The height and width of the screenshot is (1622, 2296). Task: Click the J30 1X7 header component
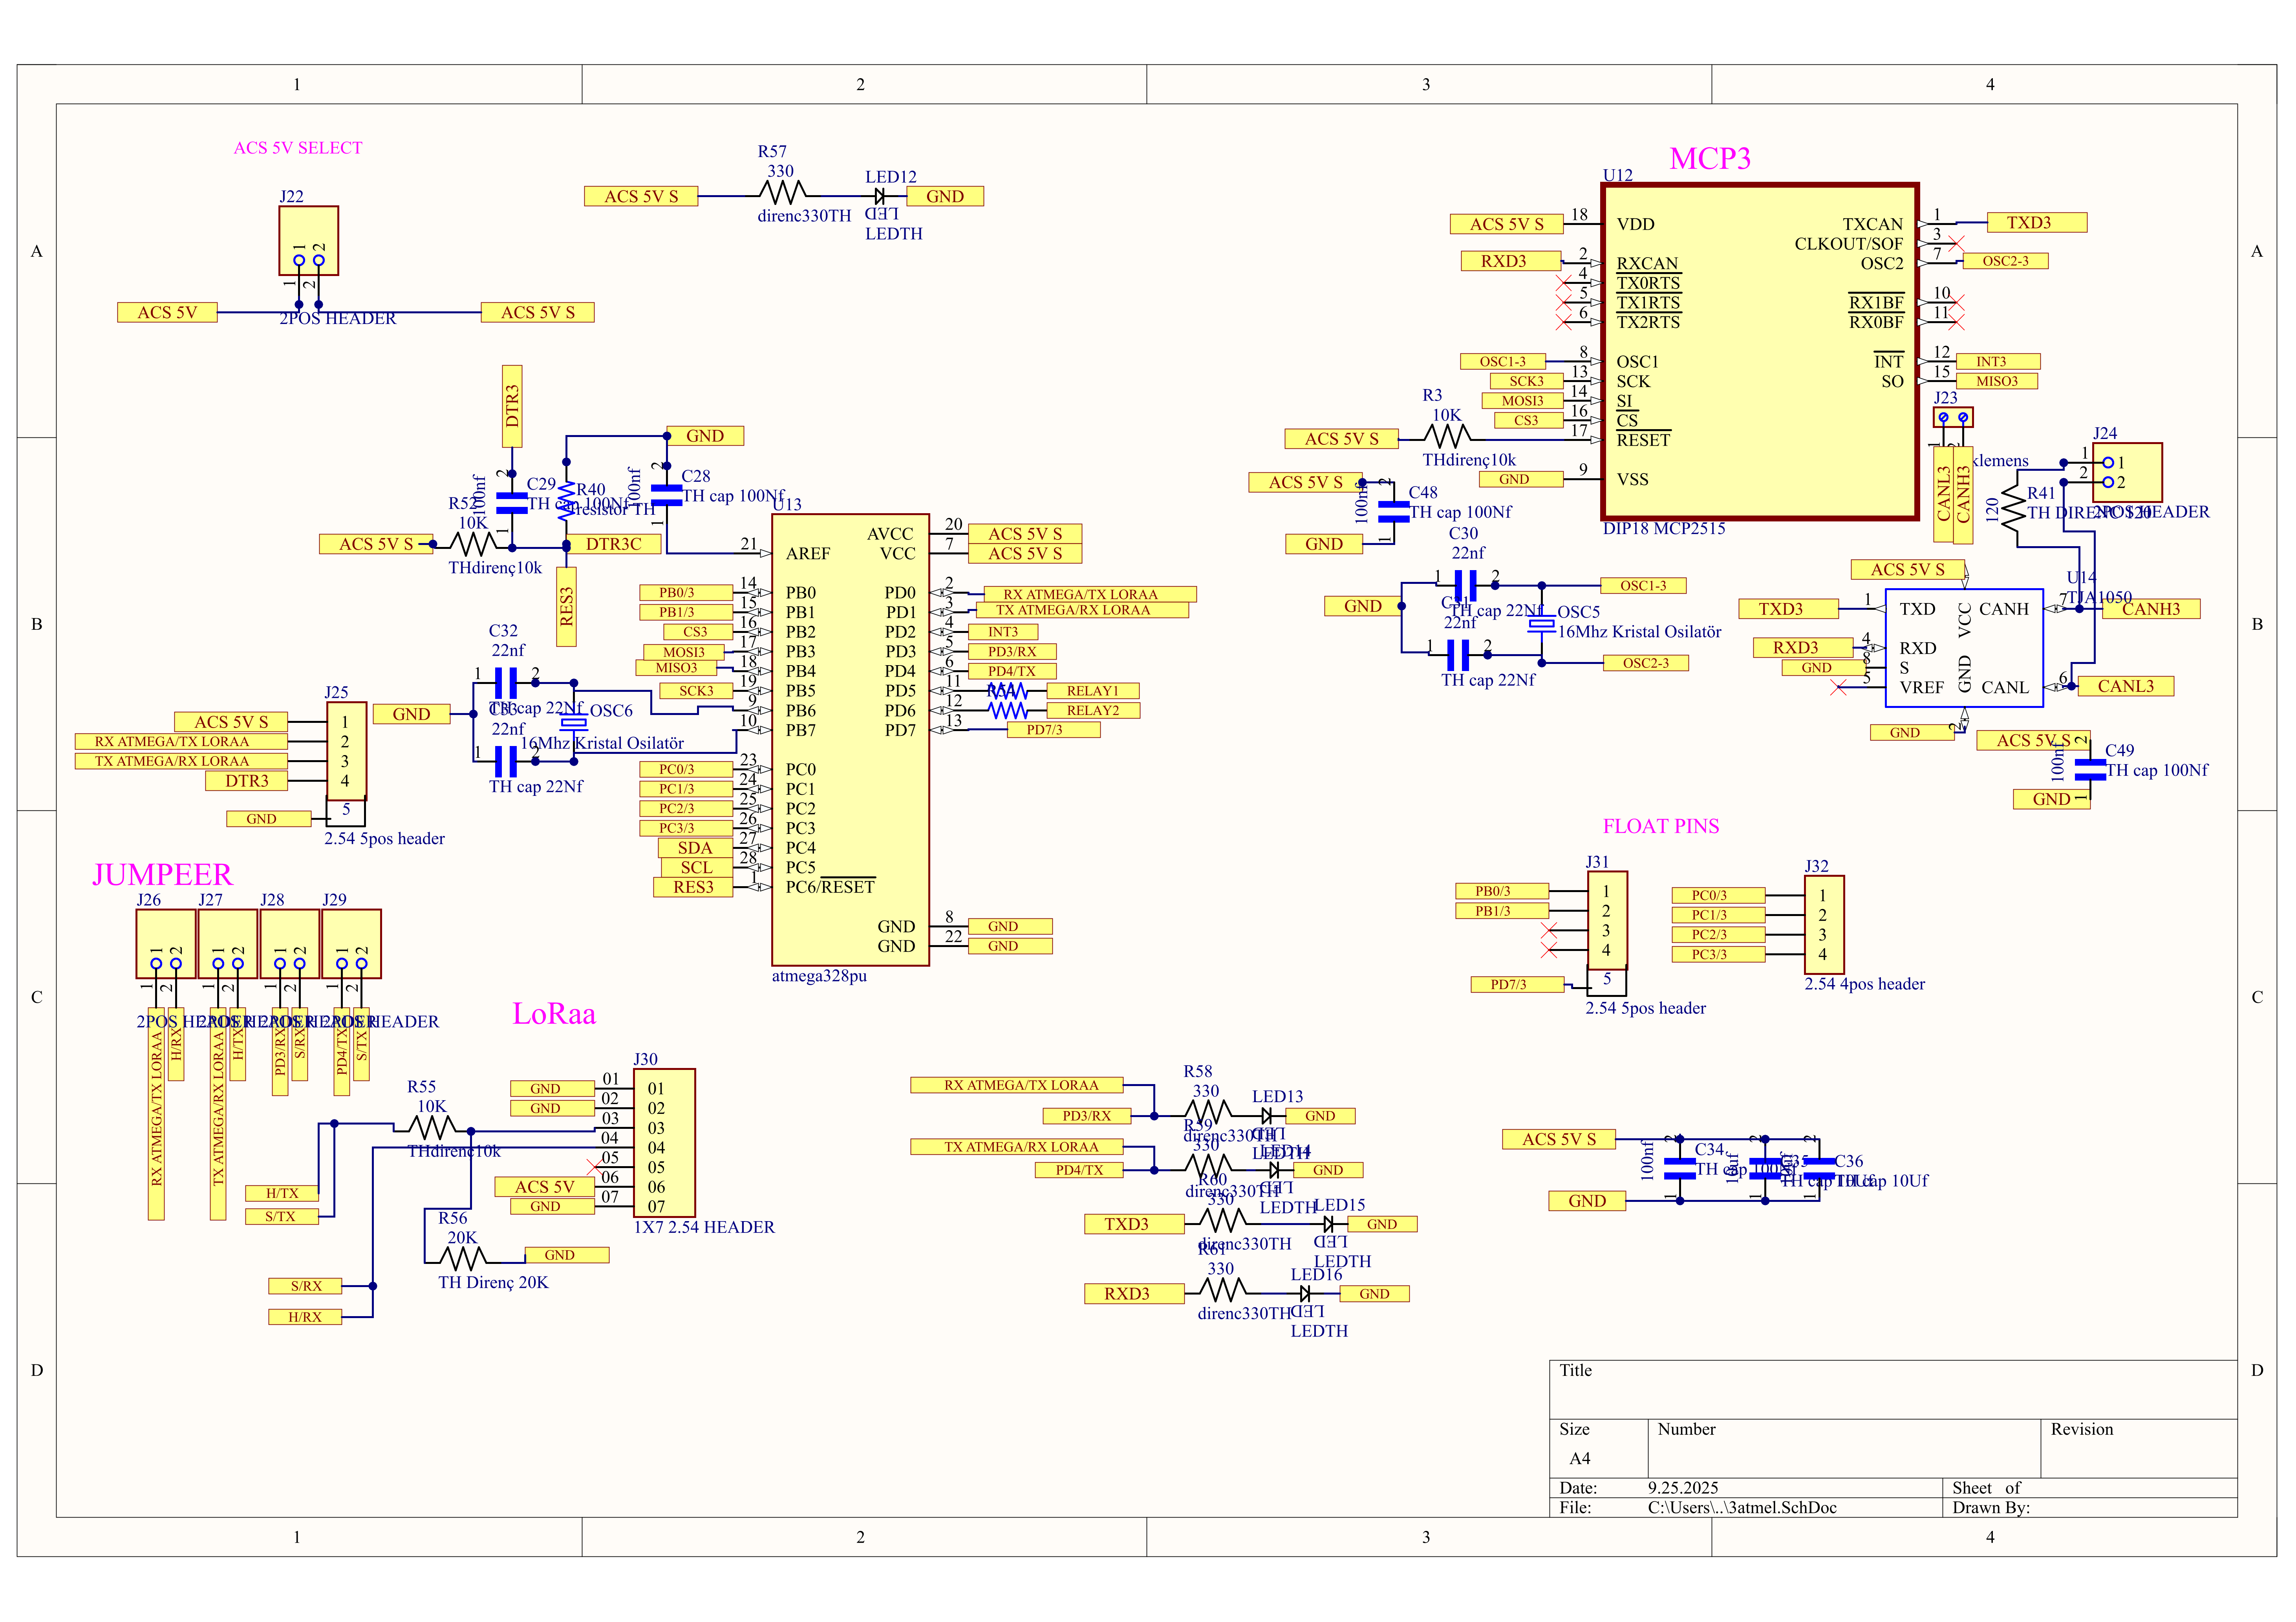[x=664, y=1143]
